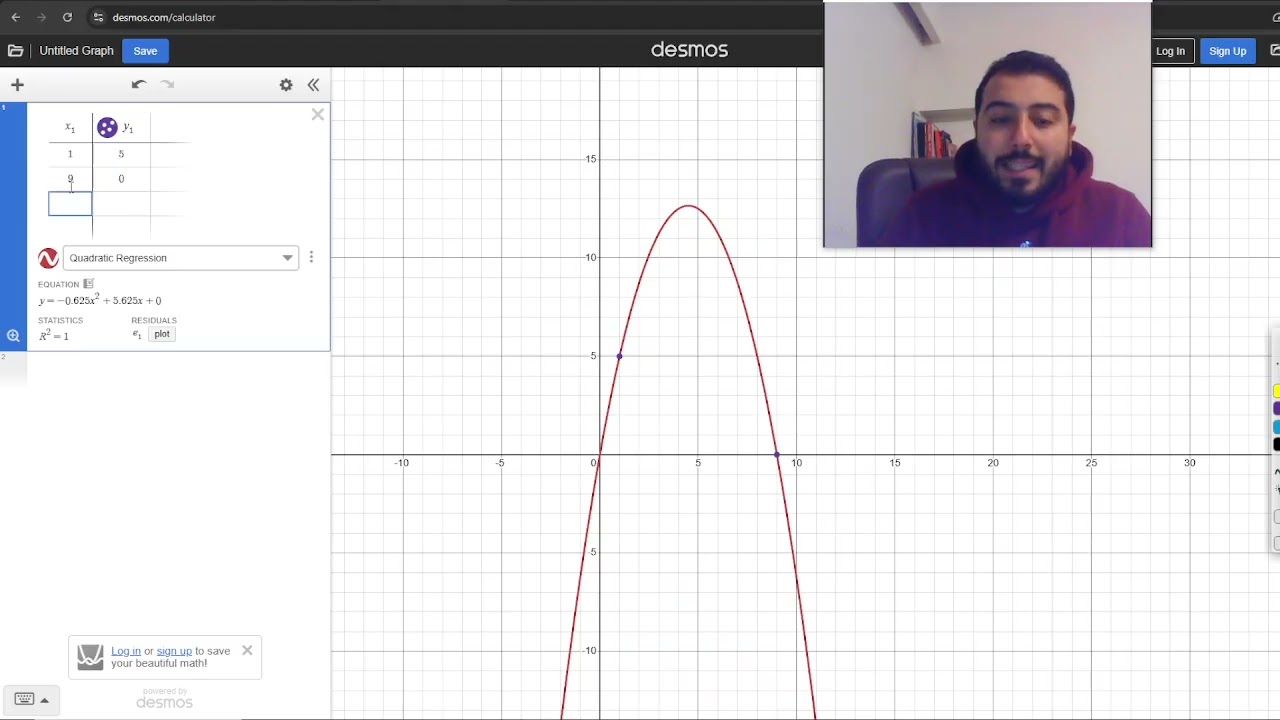Click the Log in link in the popup
This screenshot has width=1280, height=720.
(x=126, y=651)
